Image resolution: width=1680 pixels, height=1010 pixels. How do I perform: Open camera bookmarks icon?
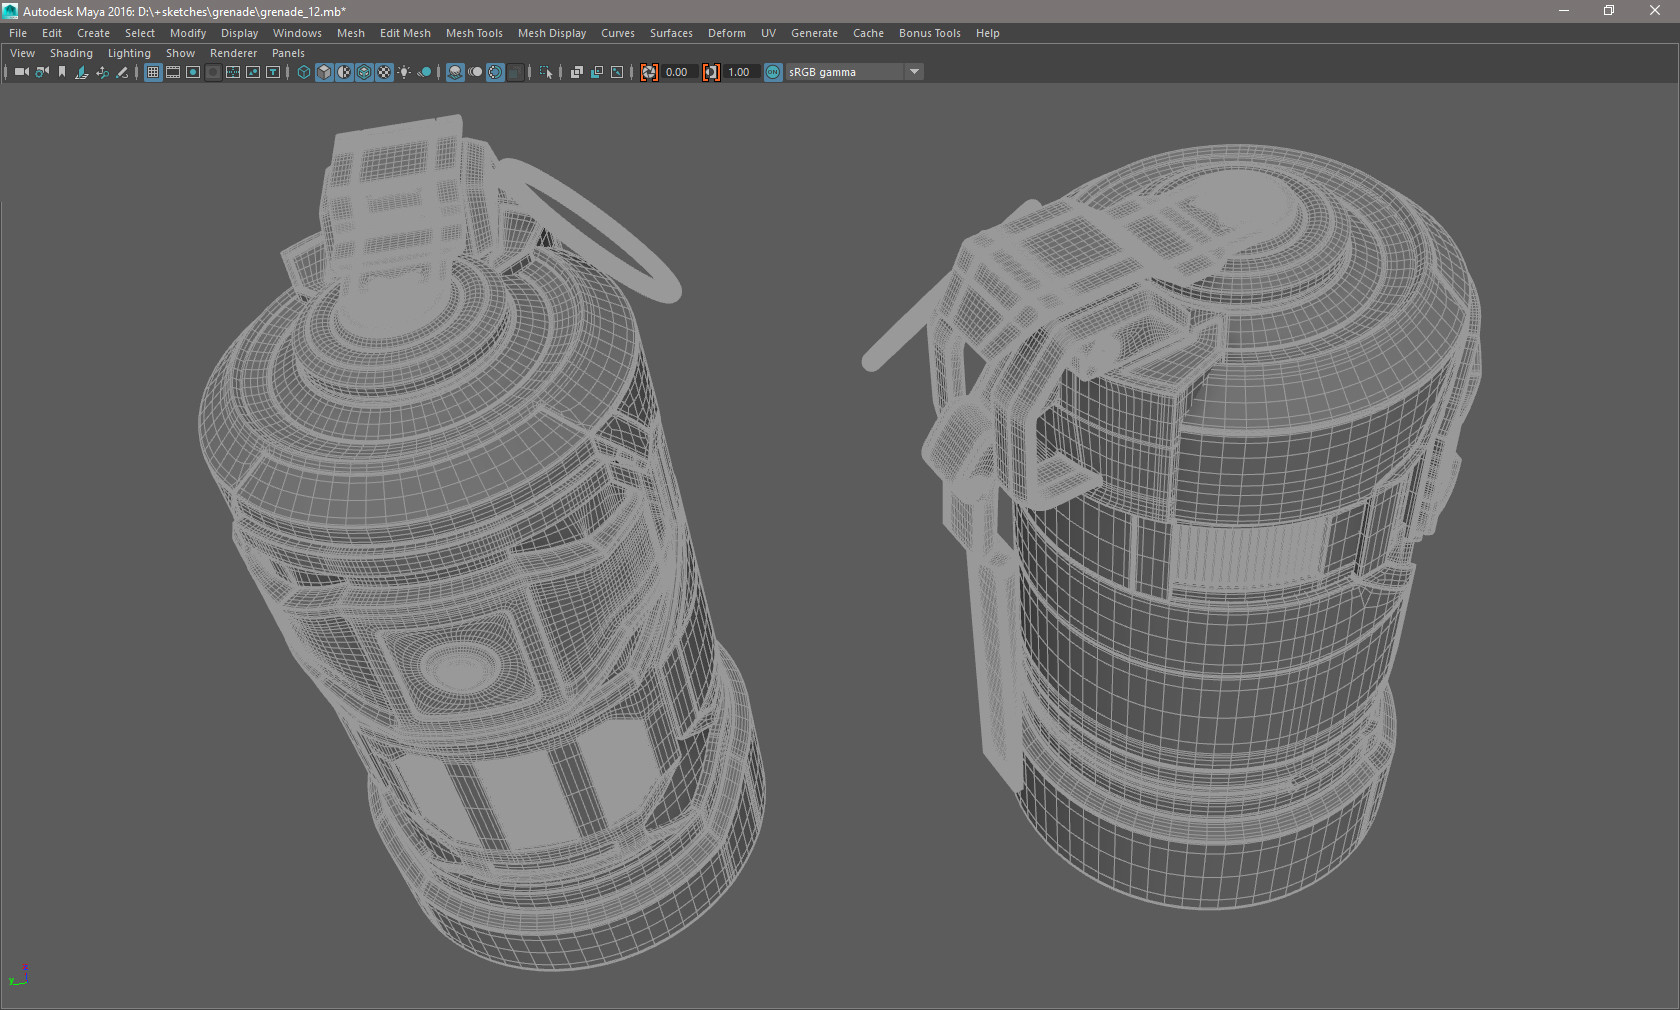(62, 72)
